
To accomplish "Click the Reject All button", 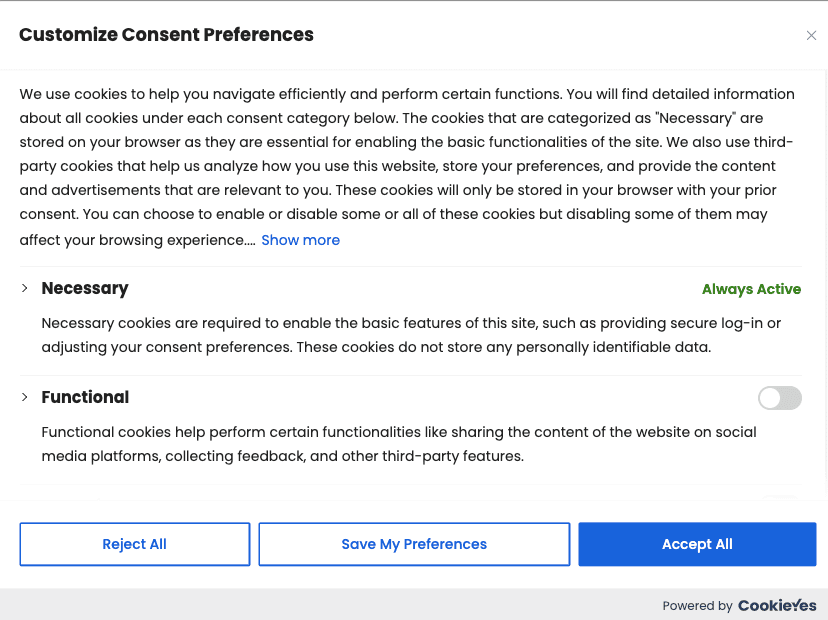I will pyautogui.click(x=135, y=544).
